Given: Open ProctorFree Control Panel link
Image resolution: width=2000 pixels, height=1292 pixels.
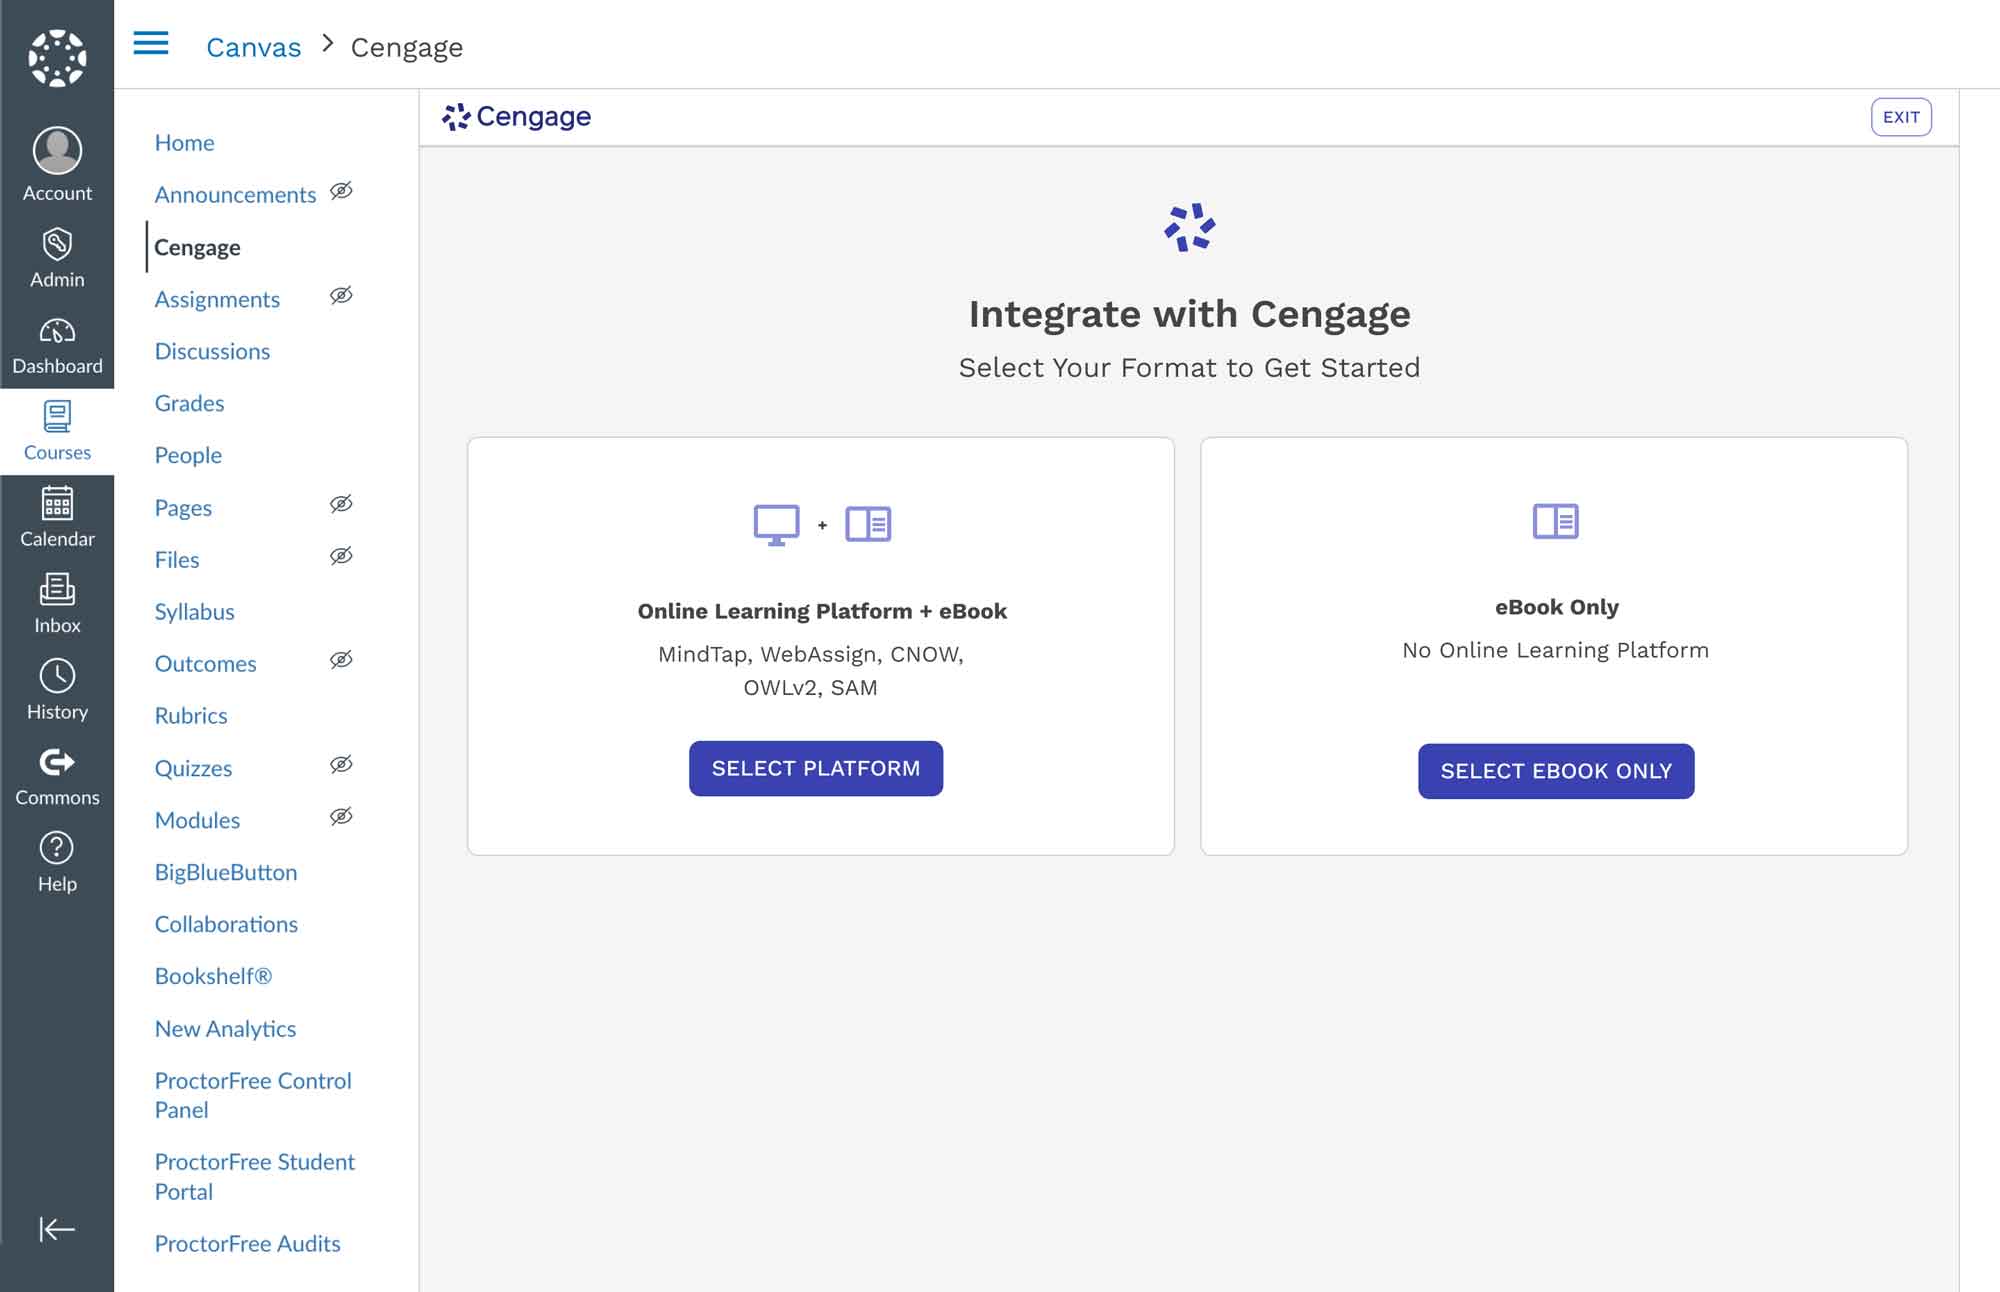Looking at the screenshot, I should (253, 1096).
